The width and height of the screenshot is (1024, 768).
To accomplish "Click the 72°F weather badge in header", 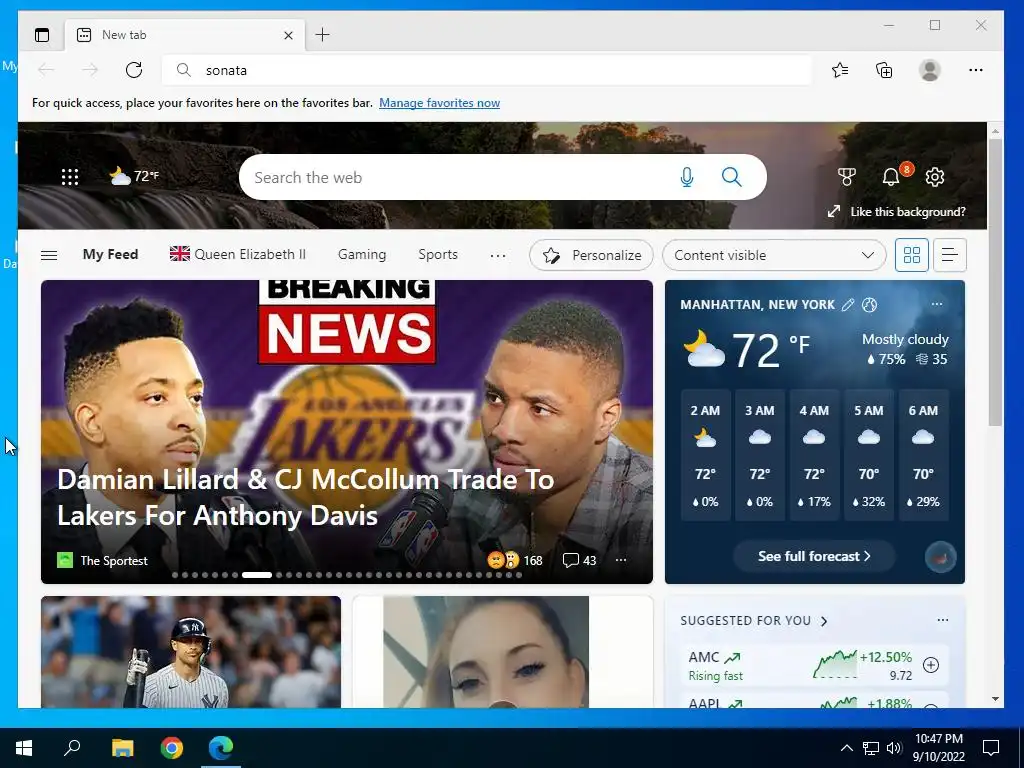I will click(134, 176).
